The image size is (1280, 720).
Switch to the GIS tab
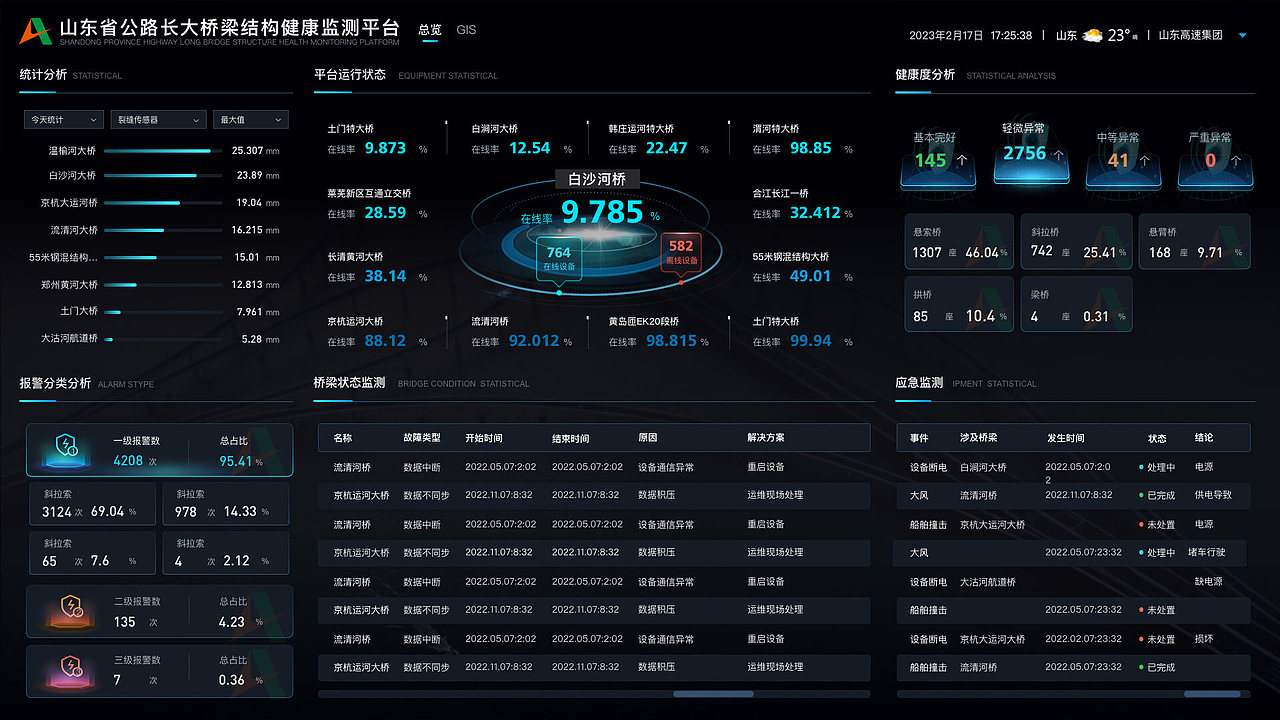click(466, 30)
